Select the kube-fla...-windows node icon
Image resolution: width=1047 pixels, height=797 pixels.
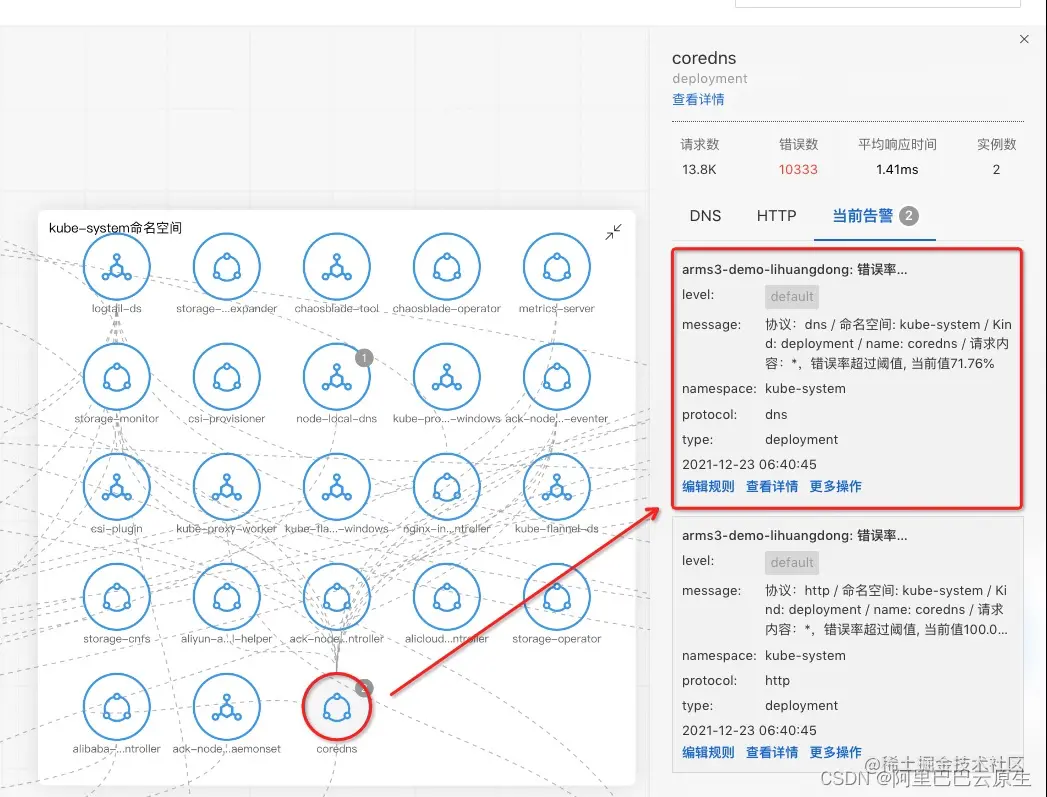337,487
